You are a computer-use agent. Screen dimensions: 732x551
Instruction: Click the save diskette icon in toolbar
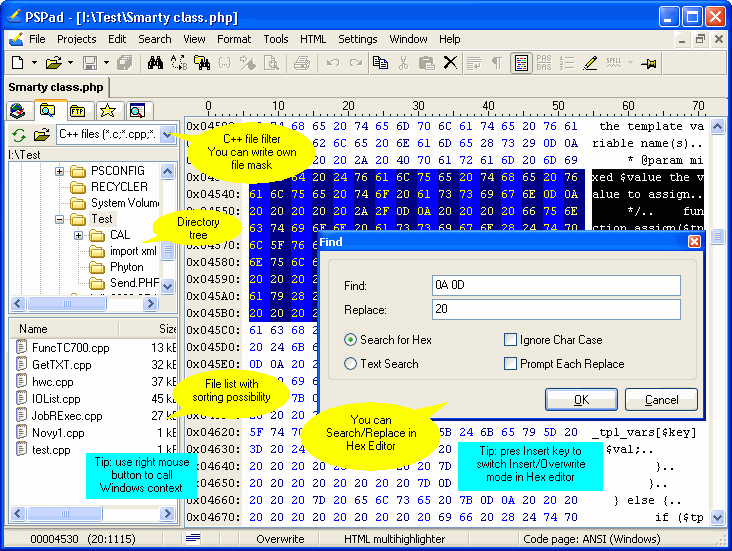(x=90, y=63)
